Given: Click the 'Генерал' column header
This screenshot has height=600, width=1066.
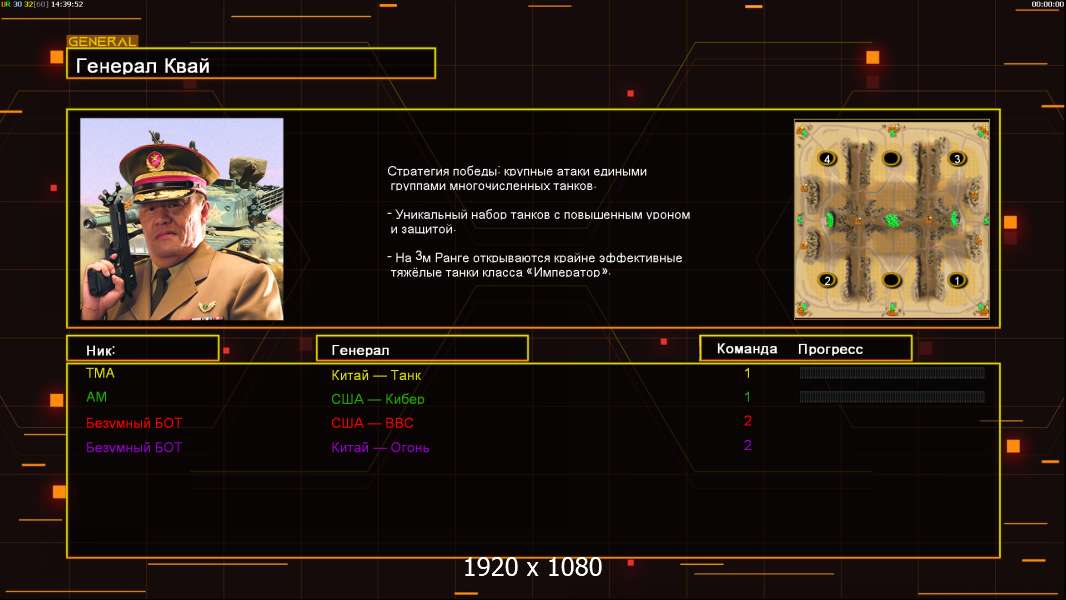Looking at the screenshot, I should tap(421, 349).
